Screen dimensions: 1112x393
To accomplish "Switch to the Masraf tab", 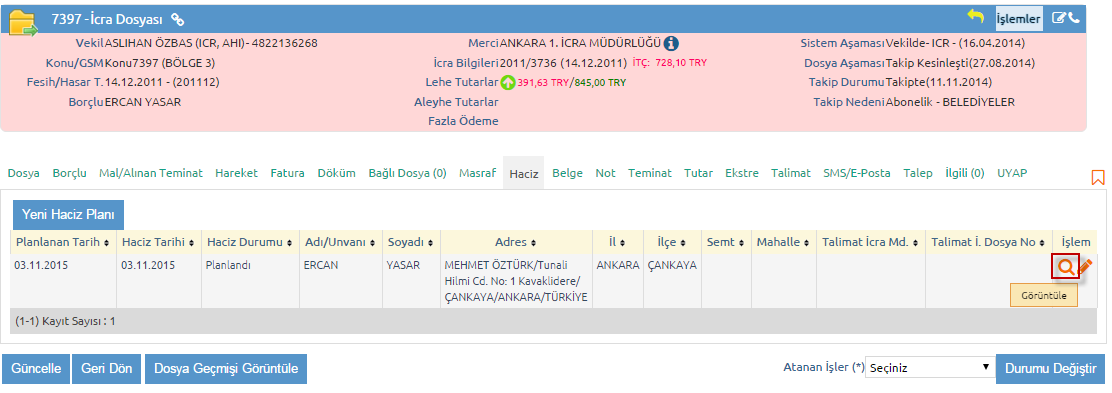I will pos(477,173).
